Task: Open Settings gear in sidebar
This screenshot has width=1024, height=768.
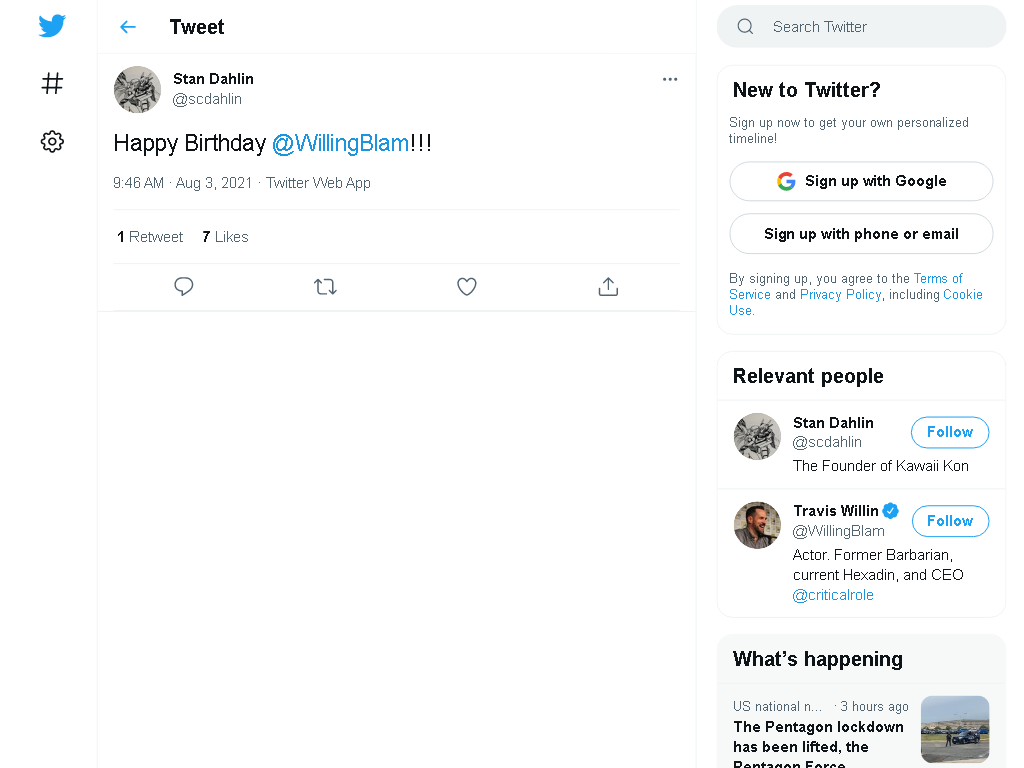Action: pos(52,141)
